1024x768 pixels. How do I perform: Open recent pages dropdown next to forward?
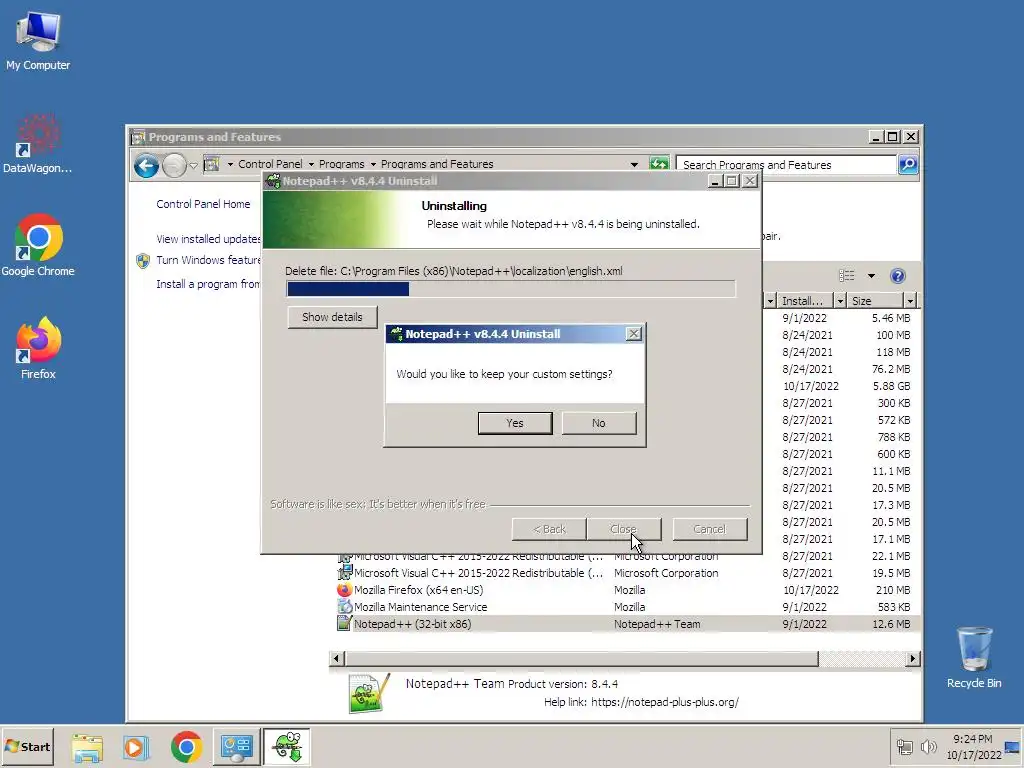[x=194, y=166]
